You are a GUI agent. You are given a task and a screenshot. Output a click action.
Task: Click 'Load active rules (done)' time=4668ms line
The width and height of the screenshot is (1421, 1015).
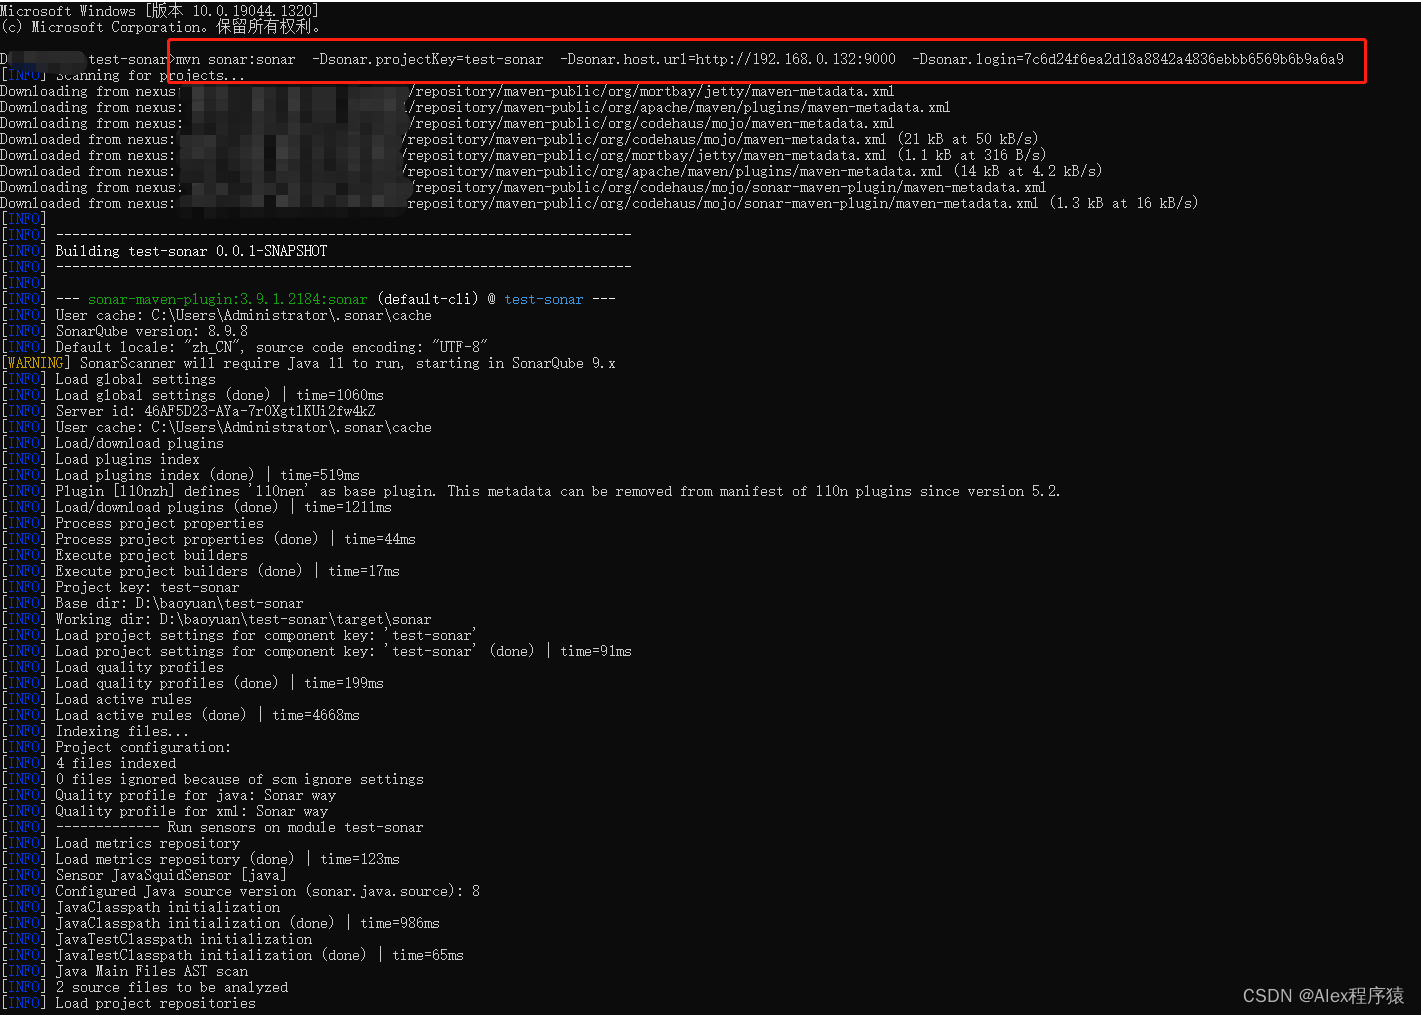tap(181, 715)
